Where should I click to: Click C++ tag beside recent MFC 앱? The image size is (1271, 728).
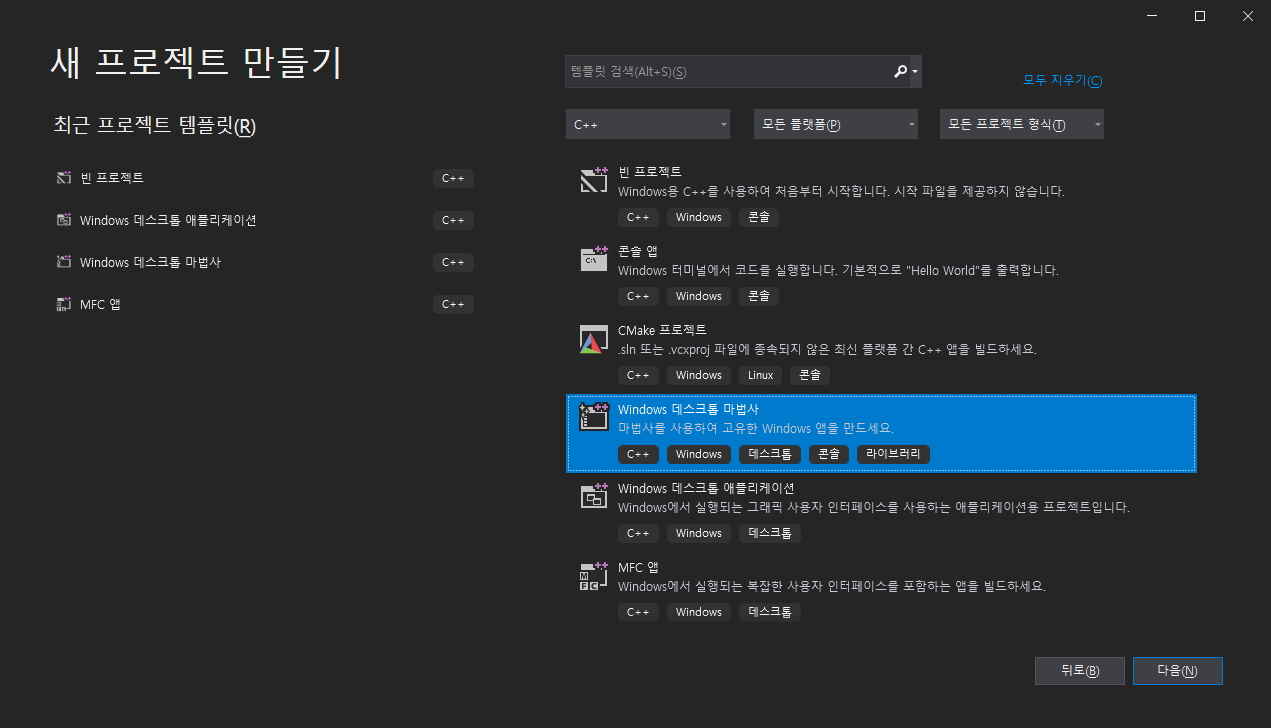point(453,304)
